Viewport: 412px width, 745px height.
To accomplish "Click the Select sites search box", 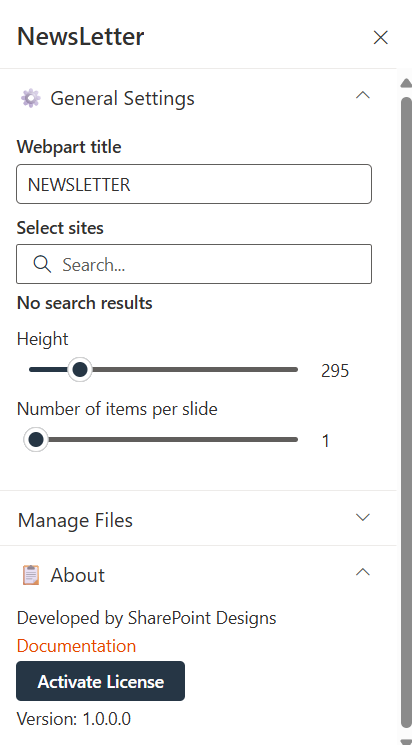I will [x=194, y=264].
